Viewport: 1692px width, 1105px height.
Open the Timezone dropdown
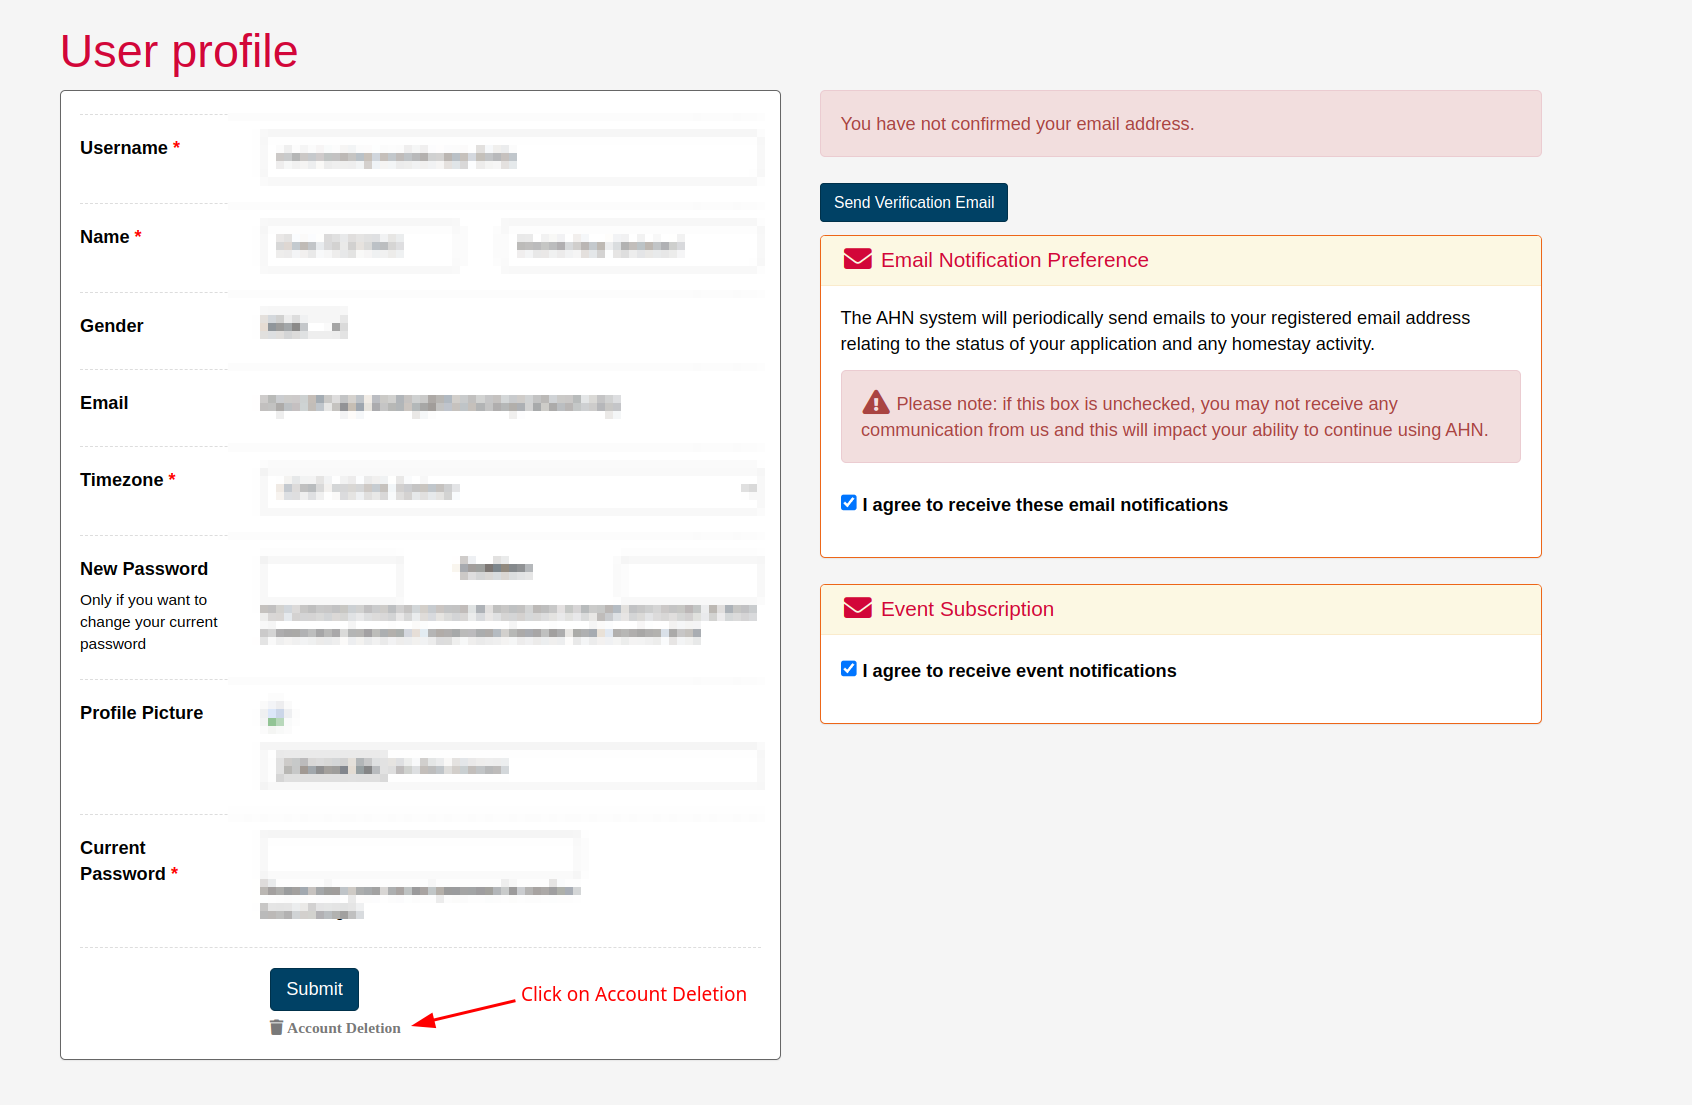coord(512,490)
